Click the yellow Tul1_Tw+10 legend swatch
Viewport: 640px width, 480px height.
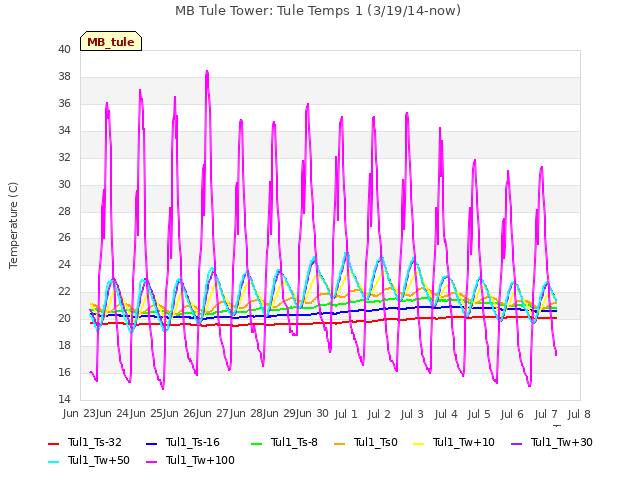click(x=418, y=444)
